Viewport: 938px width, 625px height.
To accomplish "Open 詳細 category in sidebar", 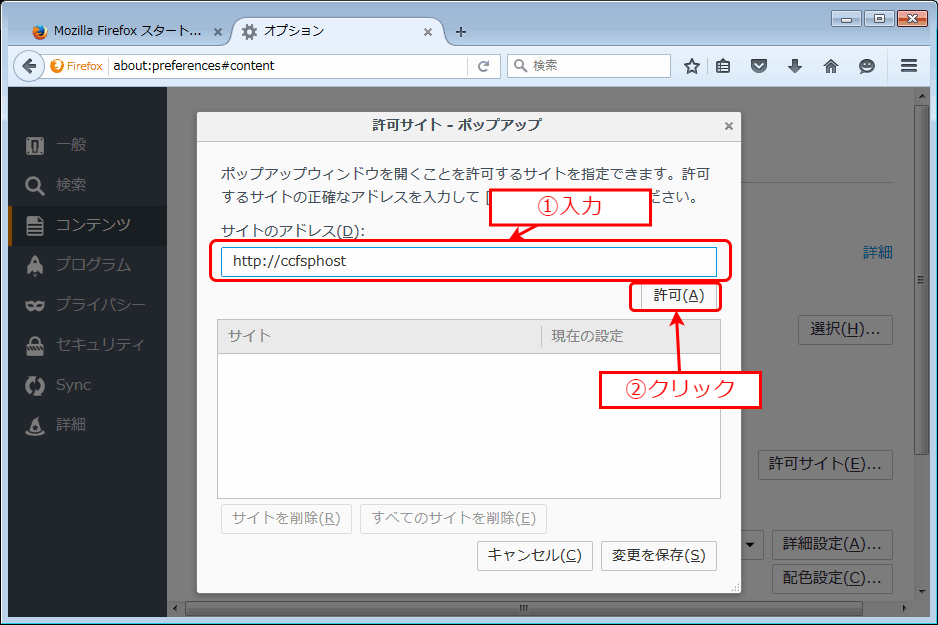I will pos(88,425).
